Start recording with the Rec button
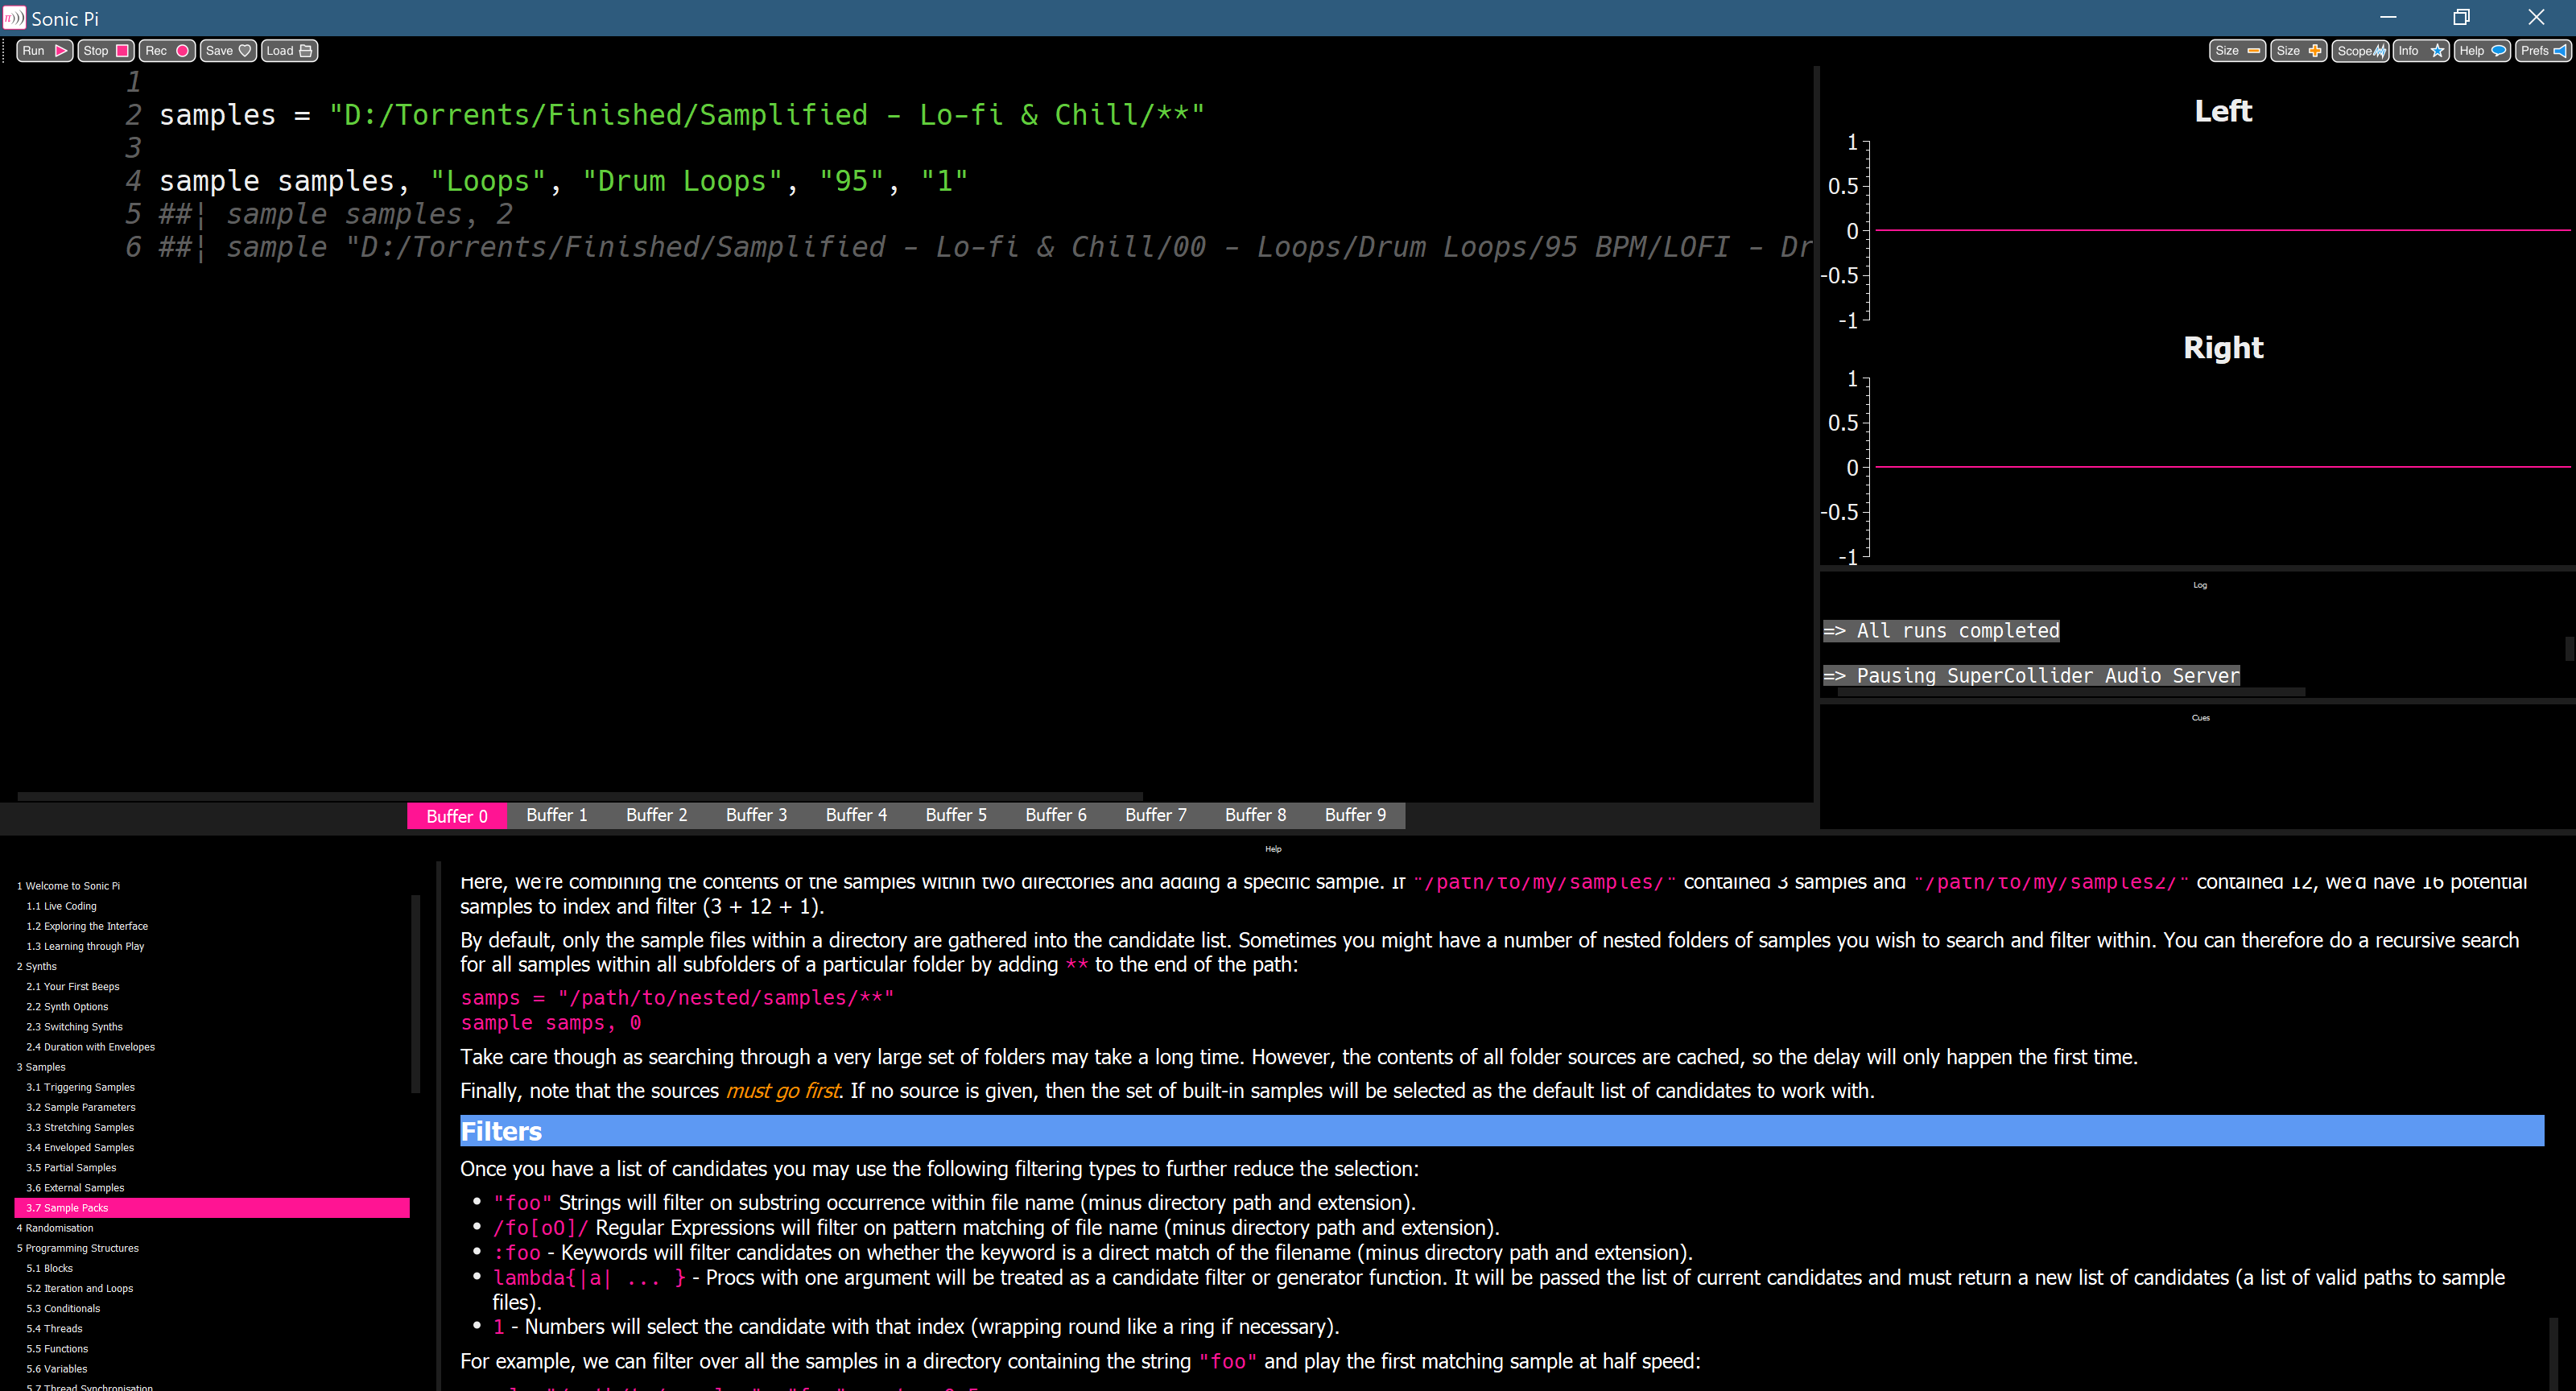Viewport: 2576px width, 1391px height. pos(167,51)
